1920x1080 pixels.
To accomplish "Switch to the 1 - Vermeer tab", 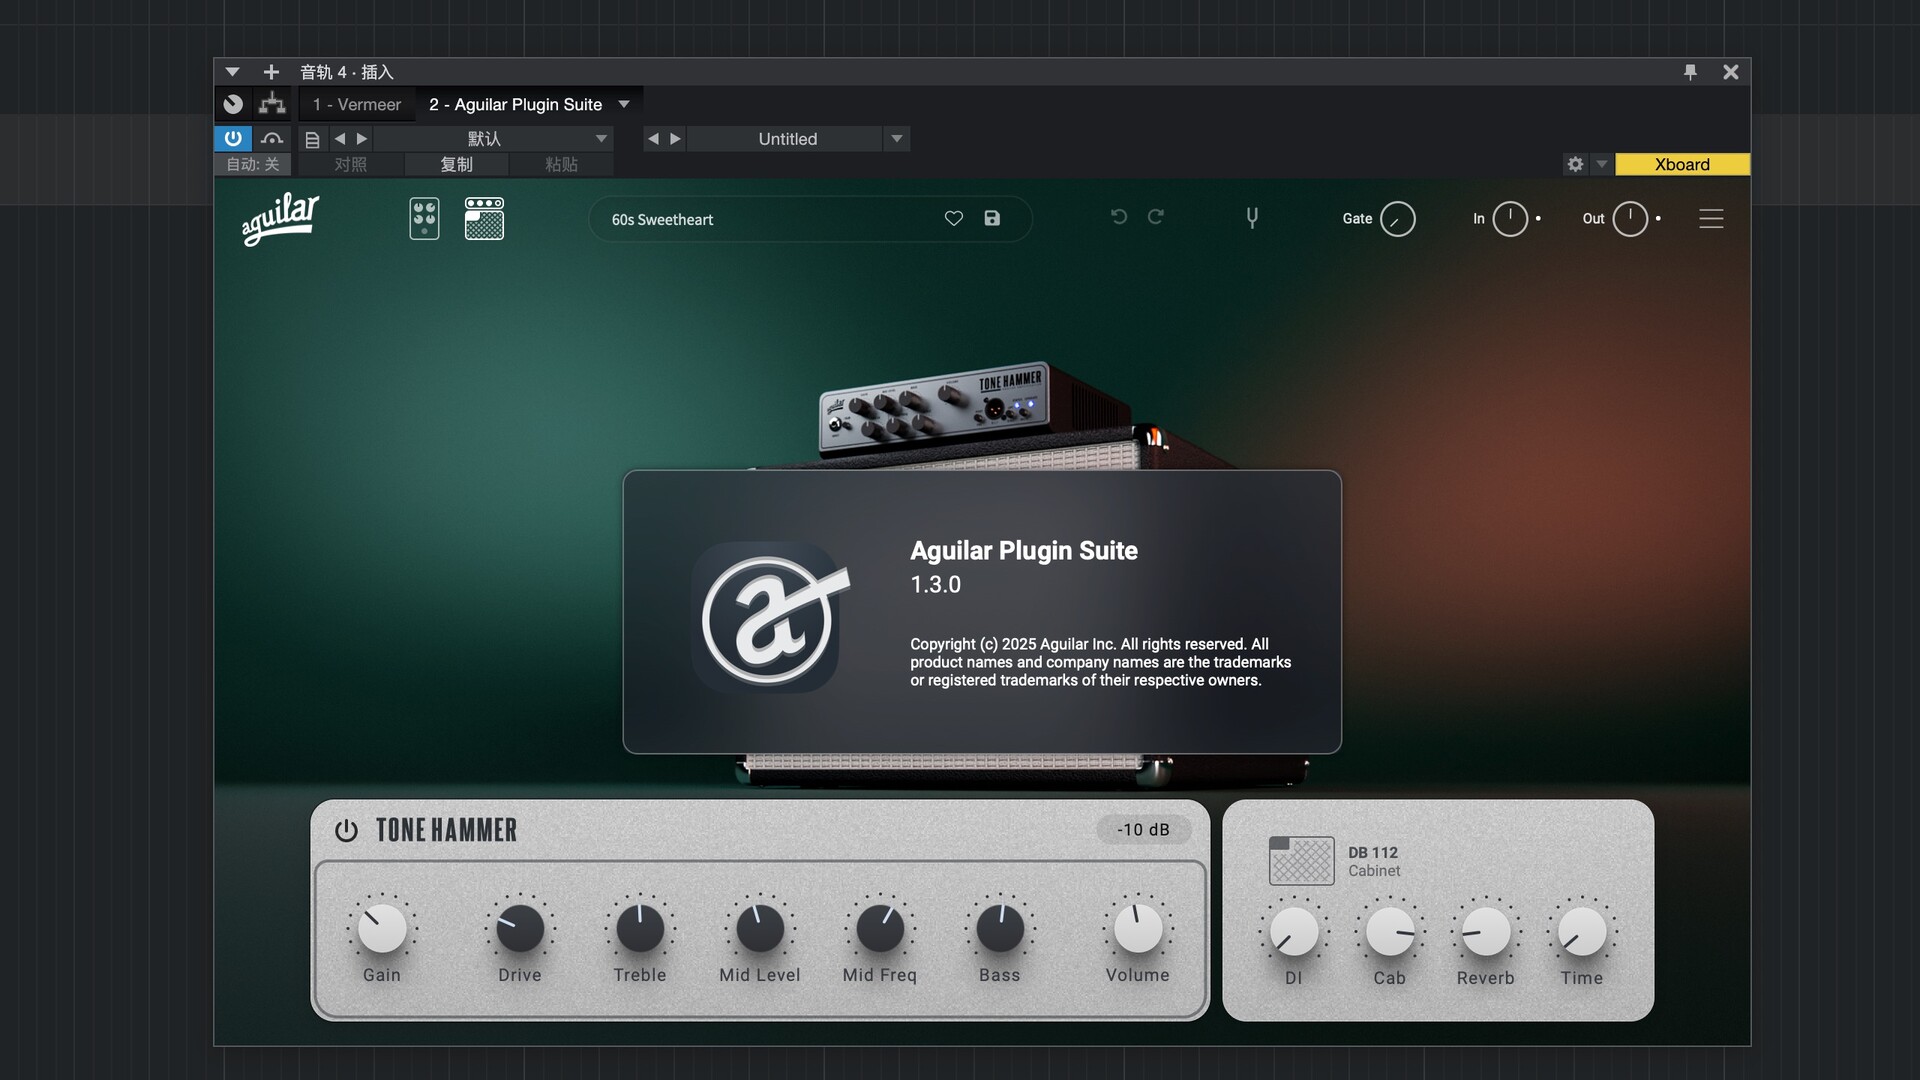I will coord(356,105).
